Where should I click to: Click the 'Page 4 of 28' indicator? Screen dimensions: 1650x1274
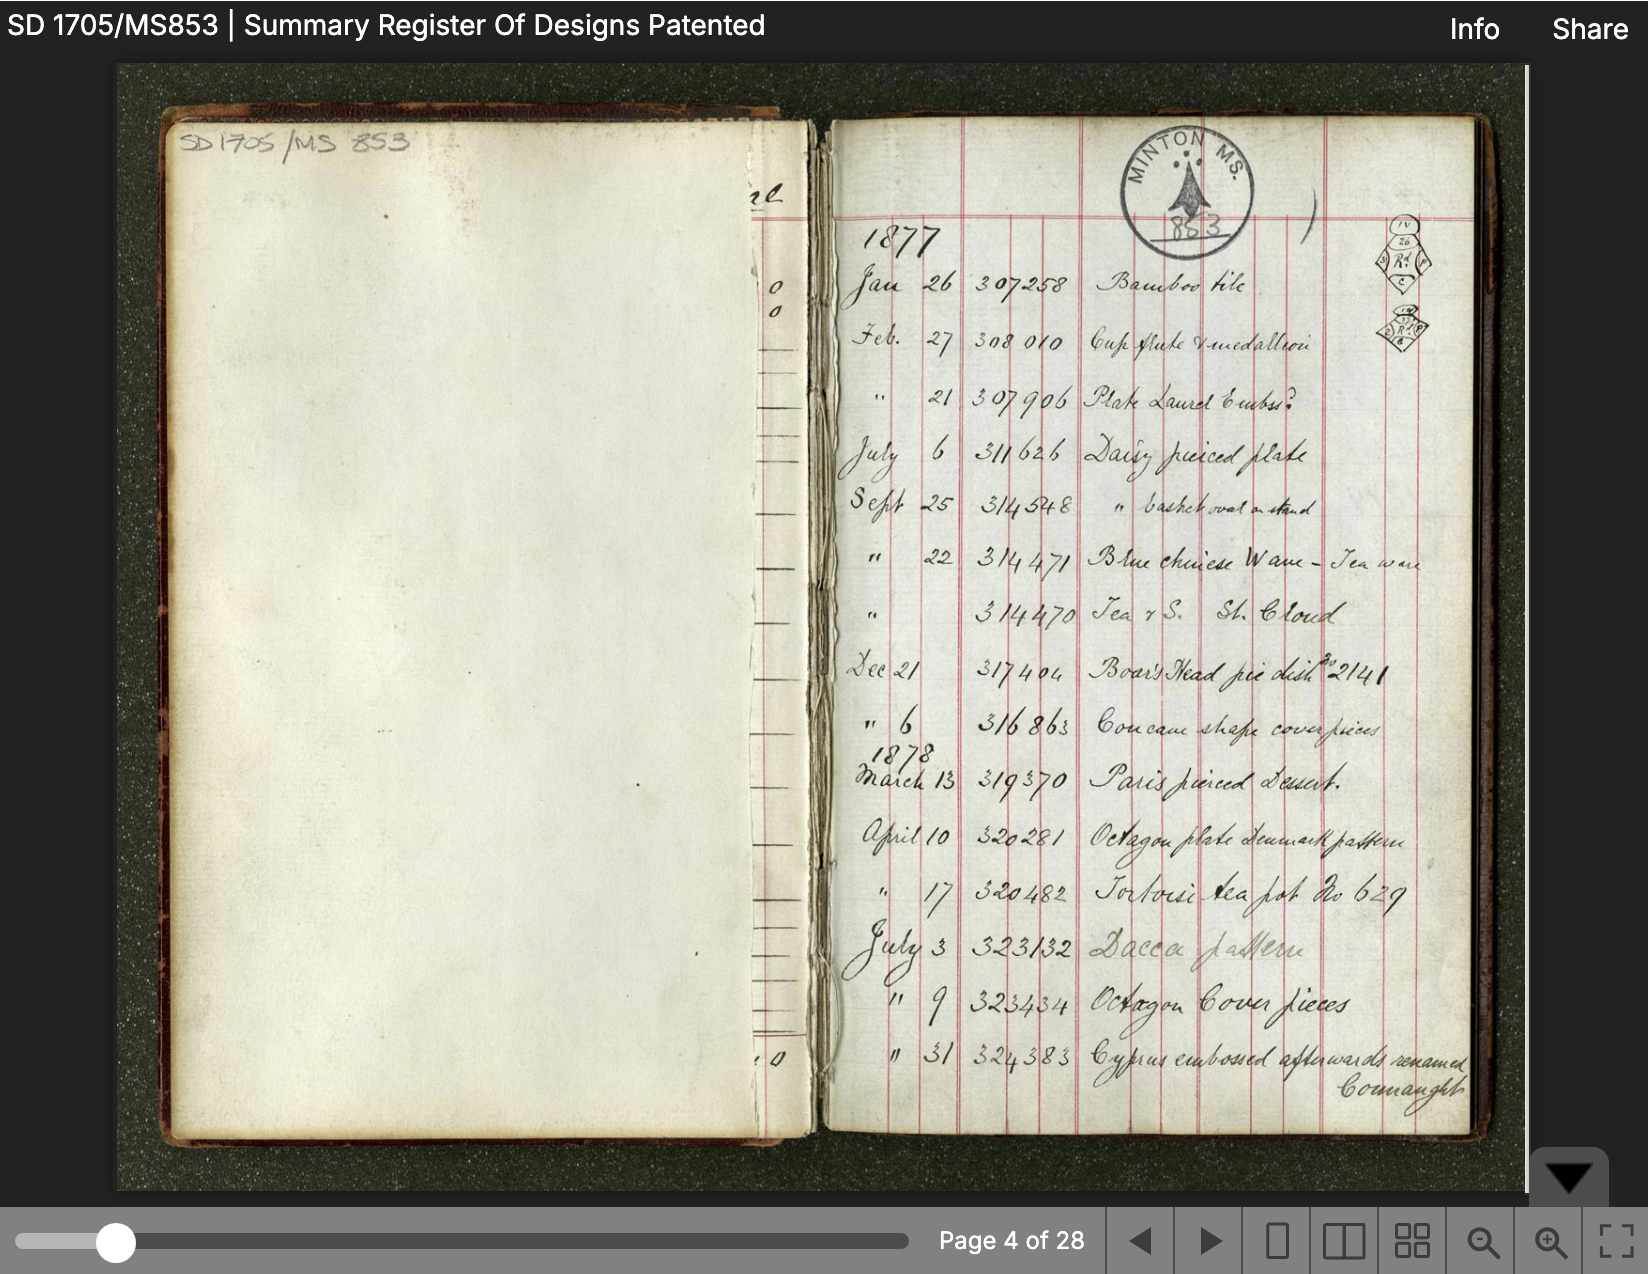[x=1010, y=1241]
